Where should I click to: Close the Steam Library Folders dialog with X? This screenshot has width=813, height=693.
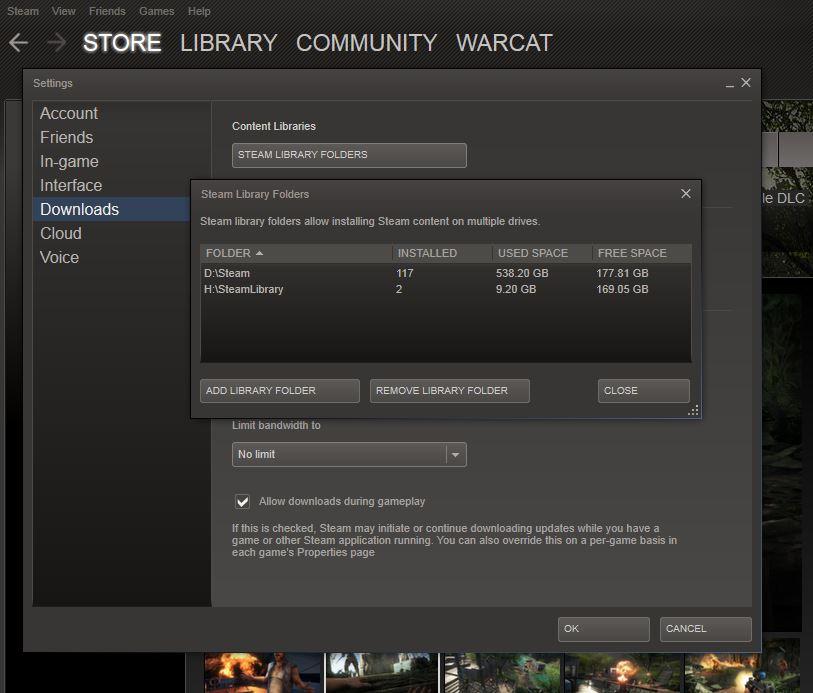tap(685, 194)
